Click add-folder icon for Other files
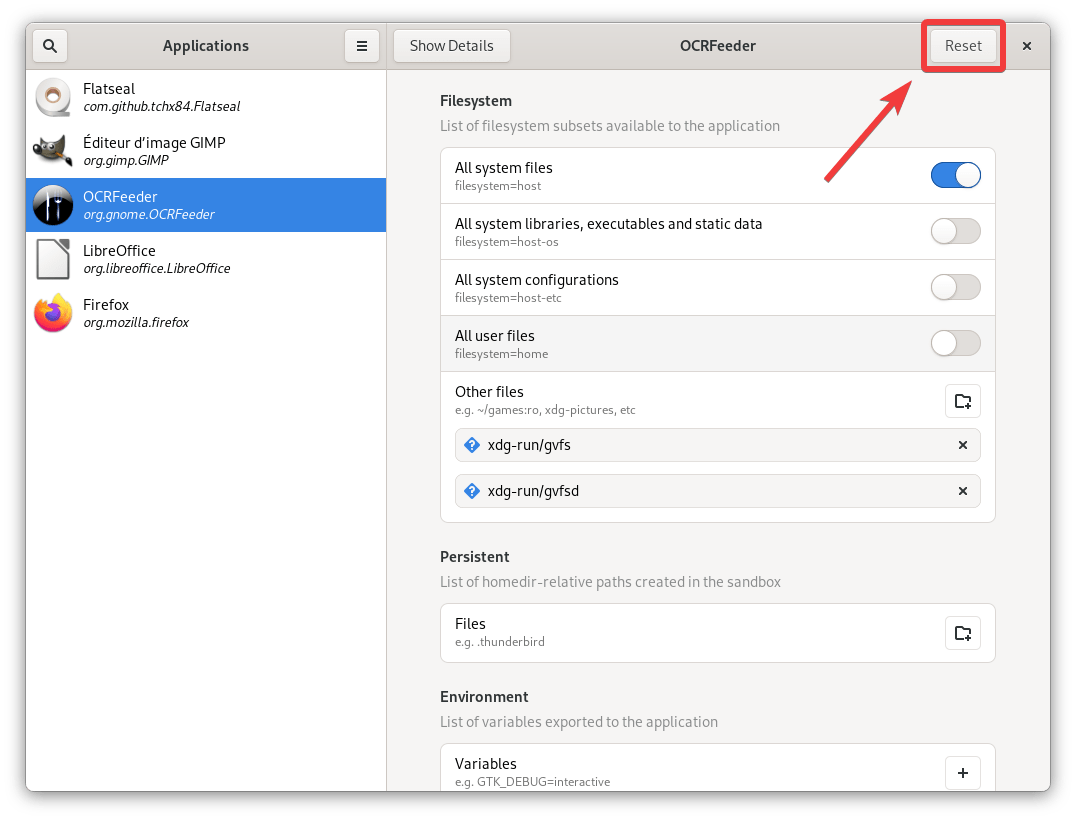Image resolution: width=1076 pixels, height=820 pixels. tap(962, 401)
